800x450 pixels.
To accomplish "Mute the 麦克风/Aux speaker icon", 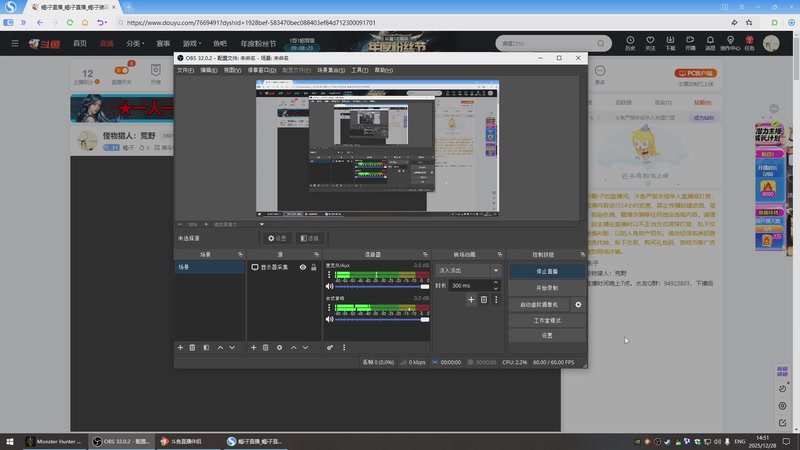I will 329,287.
